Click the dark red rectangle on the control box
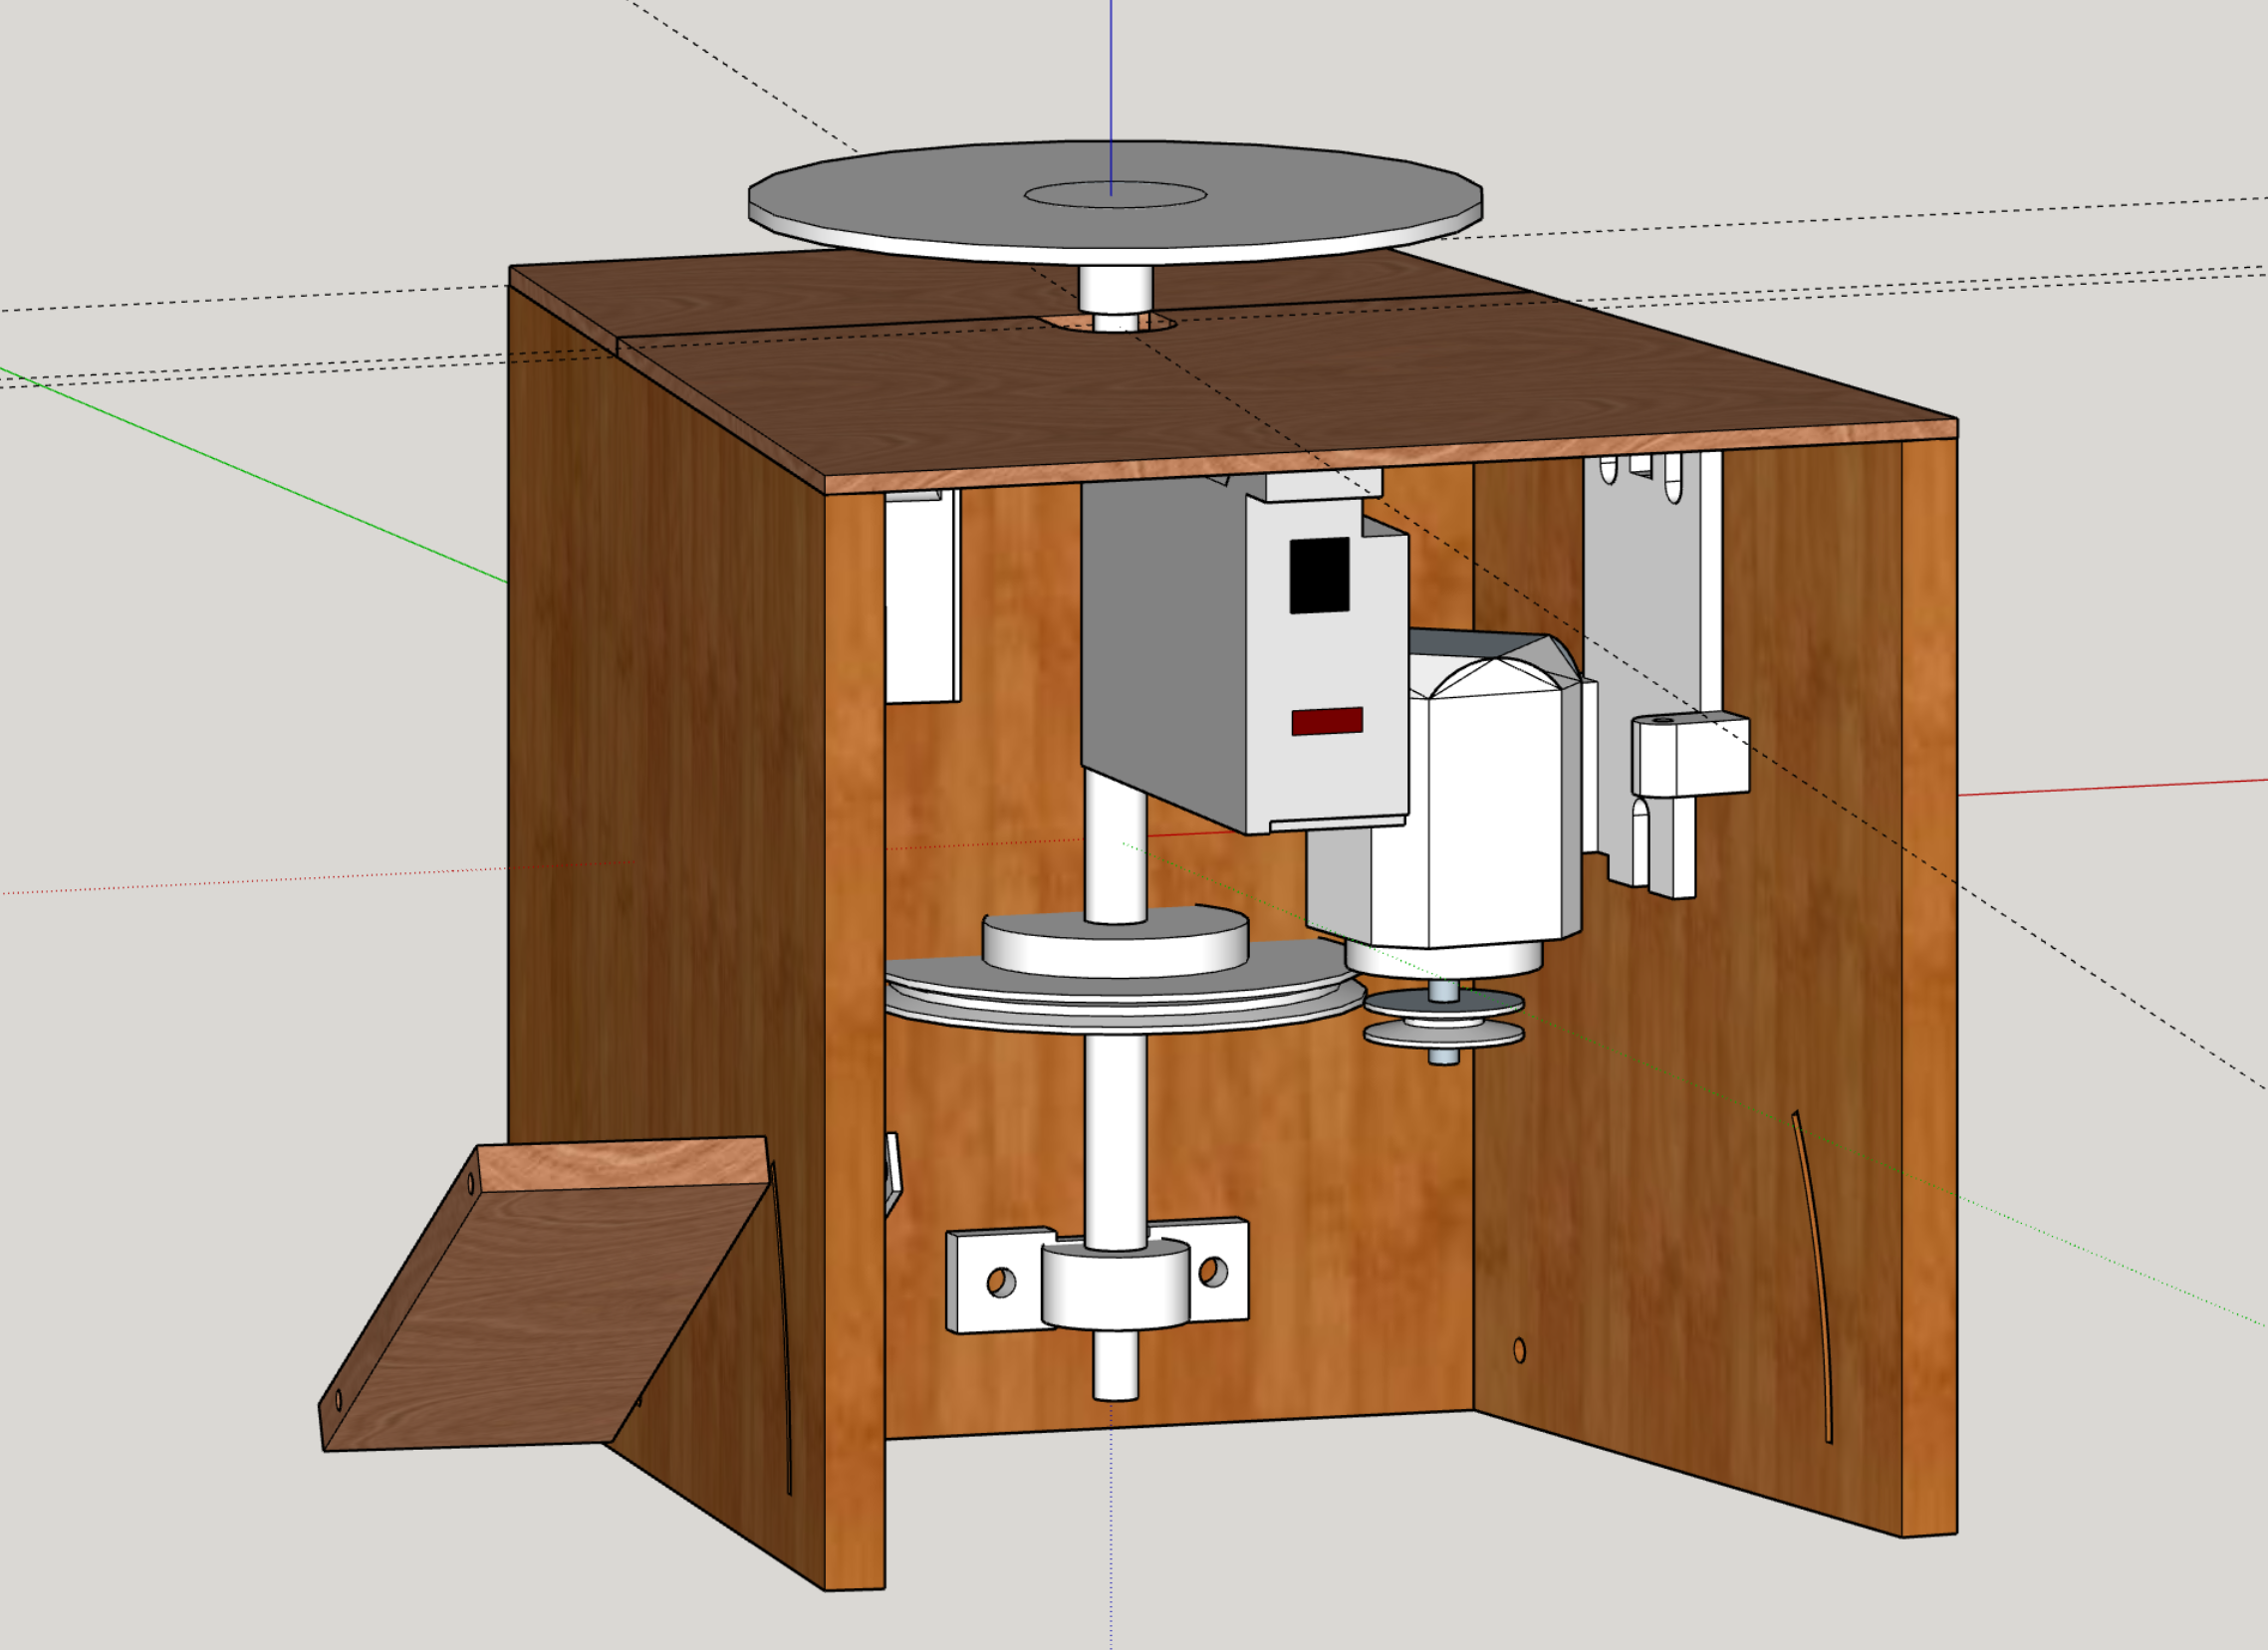This screenshot has height=1650, width=2268. [1327, 721]
